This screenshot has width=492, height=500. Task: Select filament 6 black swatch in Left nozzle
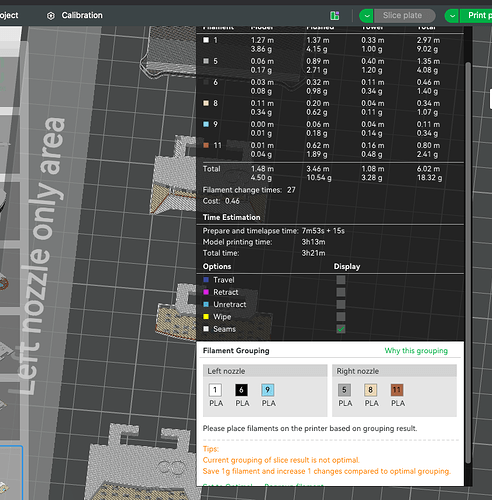(242, 390)
